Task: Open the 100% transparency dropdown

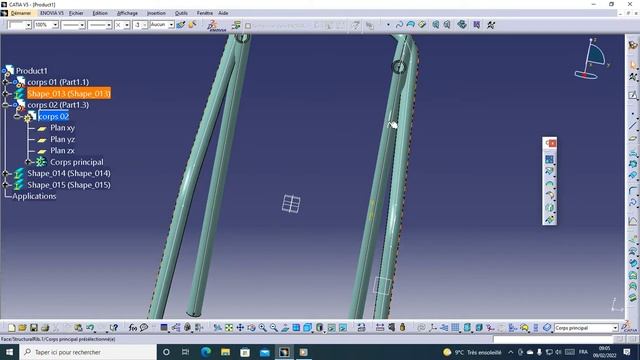Action: point(55,25)
